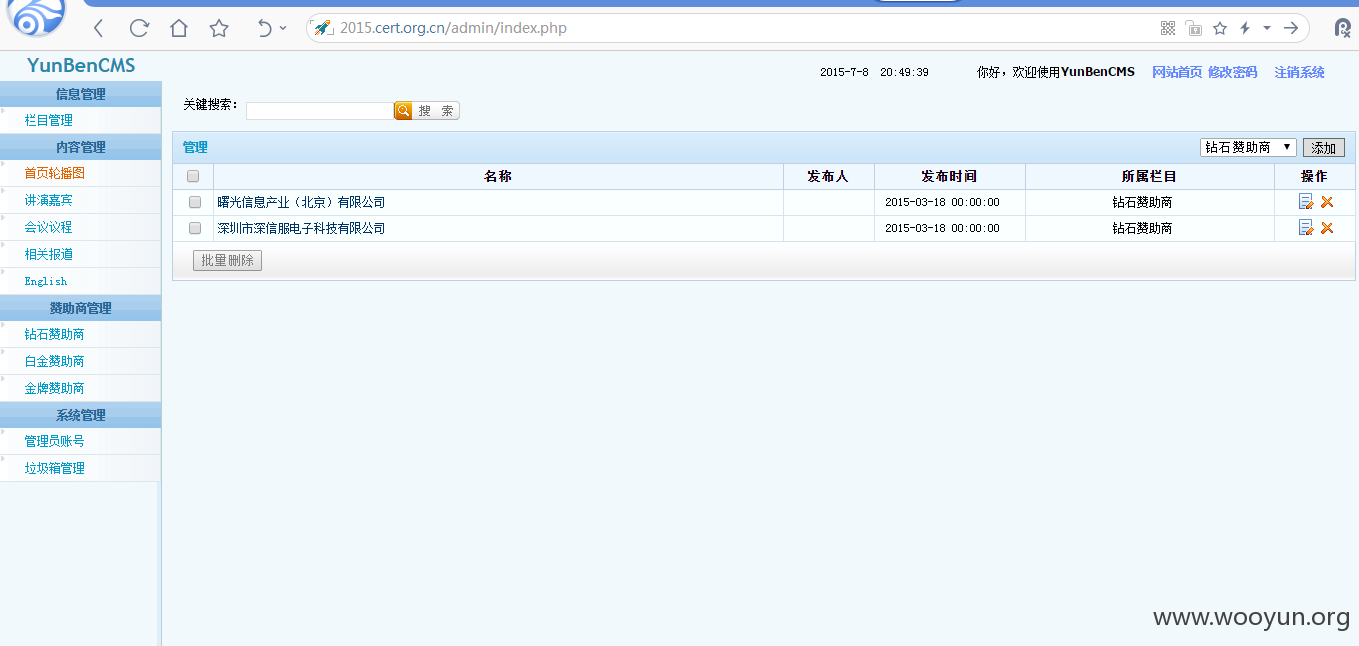Screen dimensions: 1359x646
Task: Open 会议议程 in the sidebar
Action: click(49, 227)
